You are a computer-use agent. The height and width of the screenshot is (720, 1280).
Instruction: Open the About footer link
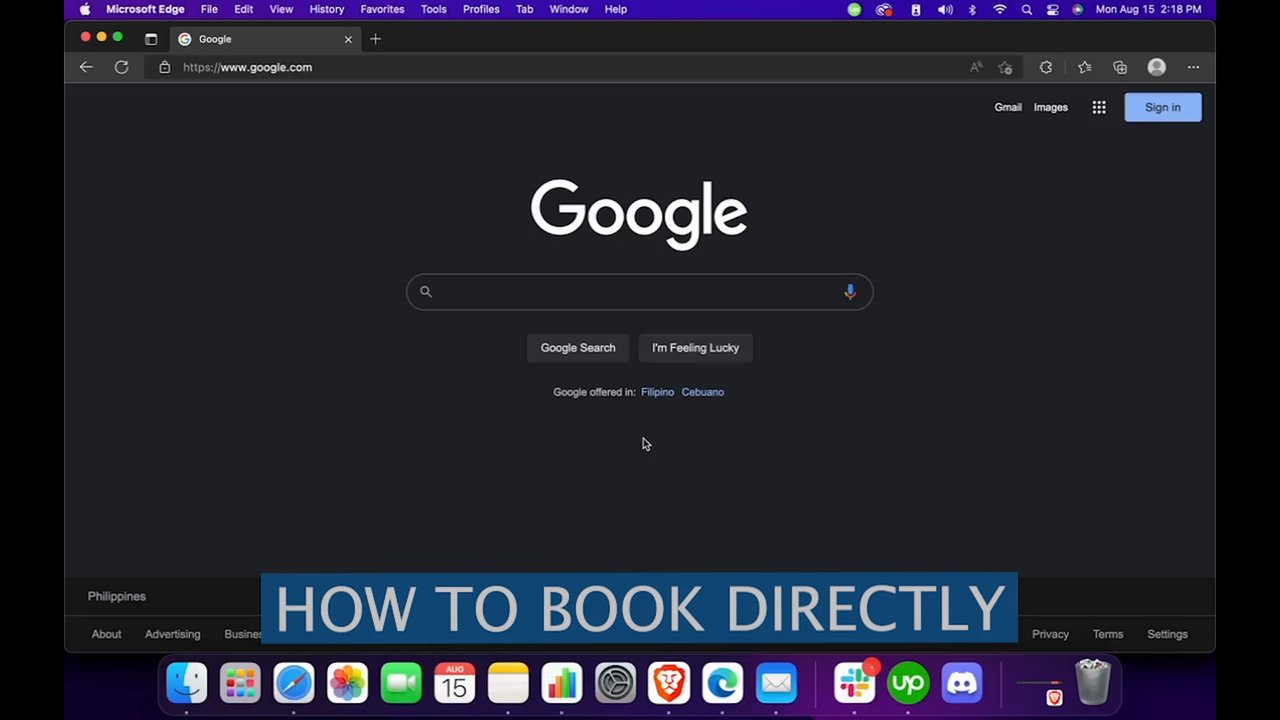[x=106, y=634]
